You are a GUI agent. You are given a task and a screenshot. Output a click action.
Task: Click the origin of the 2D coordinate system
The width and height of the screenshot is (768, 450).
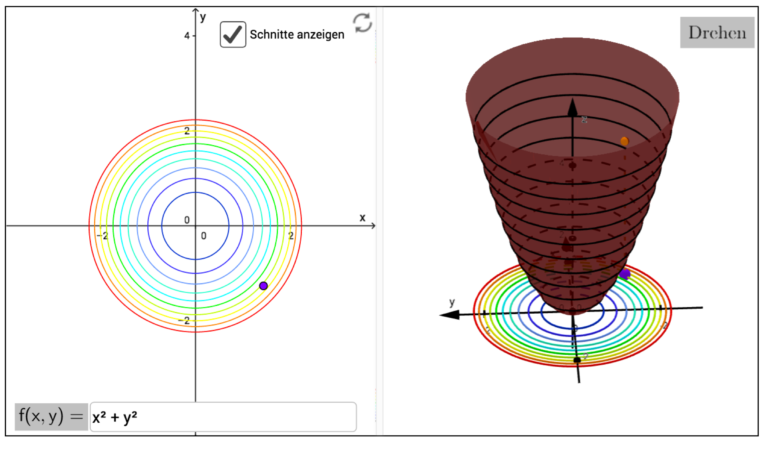tap(195, 226)
